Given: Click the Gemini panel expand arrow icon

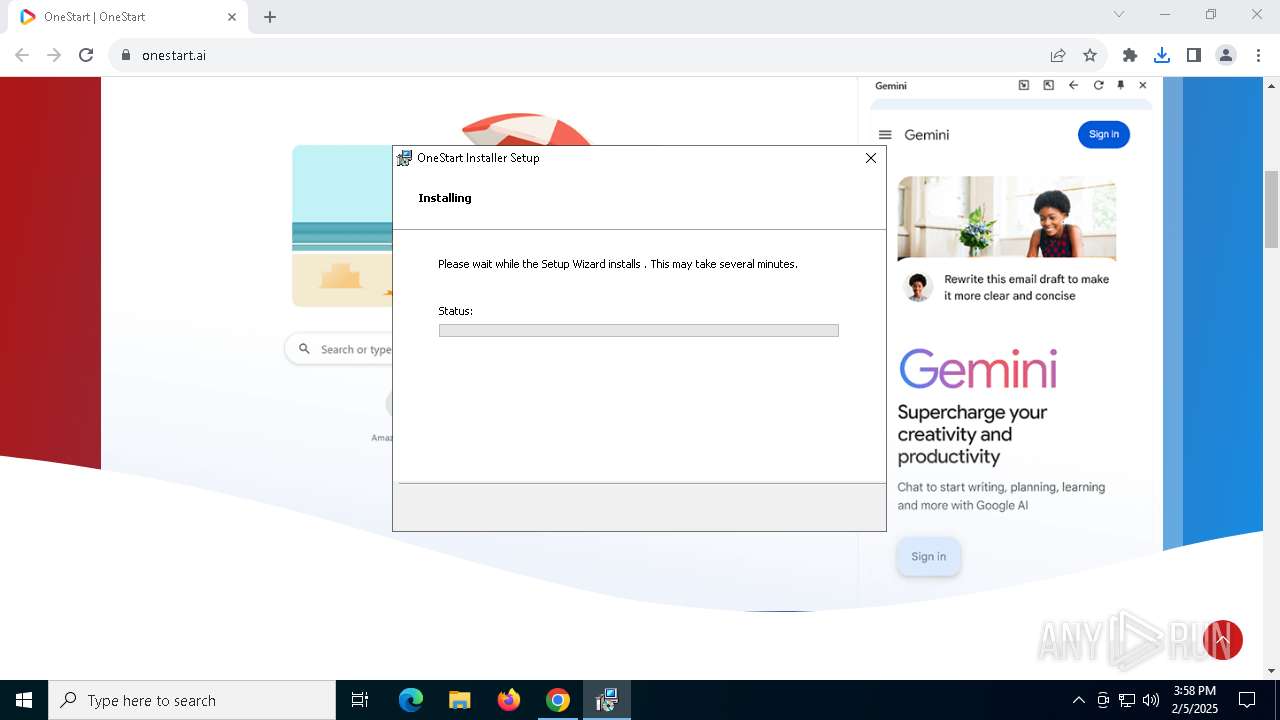Looking at the screenshot, I should click(1048, 86).
